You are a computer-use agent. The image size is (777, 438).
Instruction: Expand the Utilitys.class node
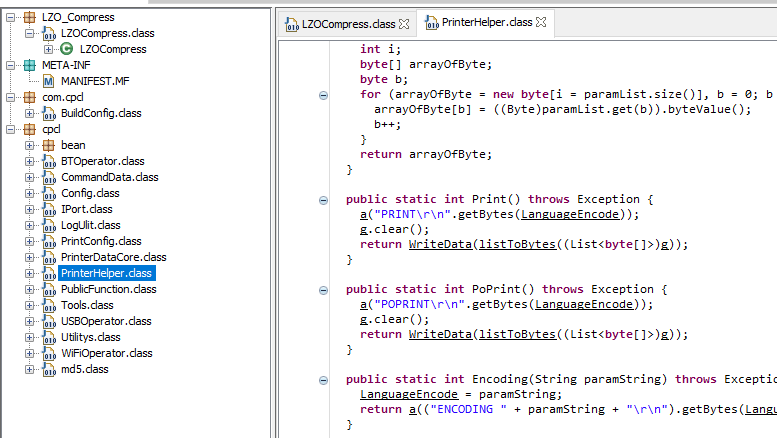(x=30, y=337)
